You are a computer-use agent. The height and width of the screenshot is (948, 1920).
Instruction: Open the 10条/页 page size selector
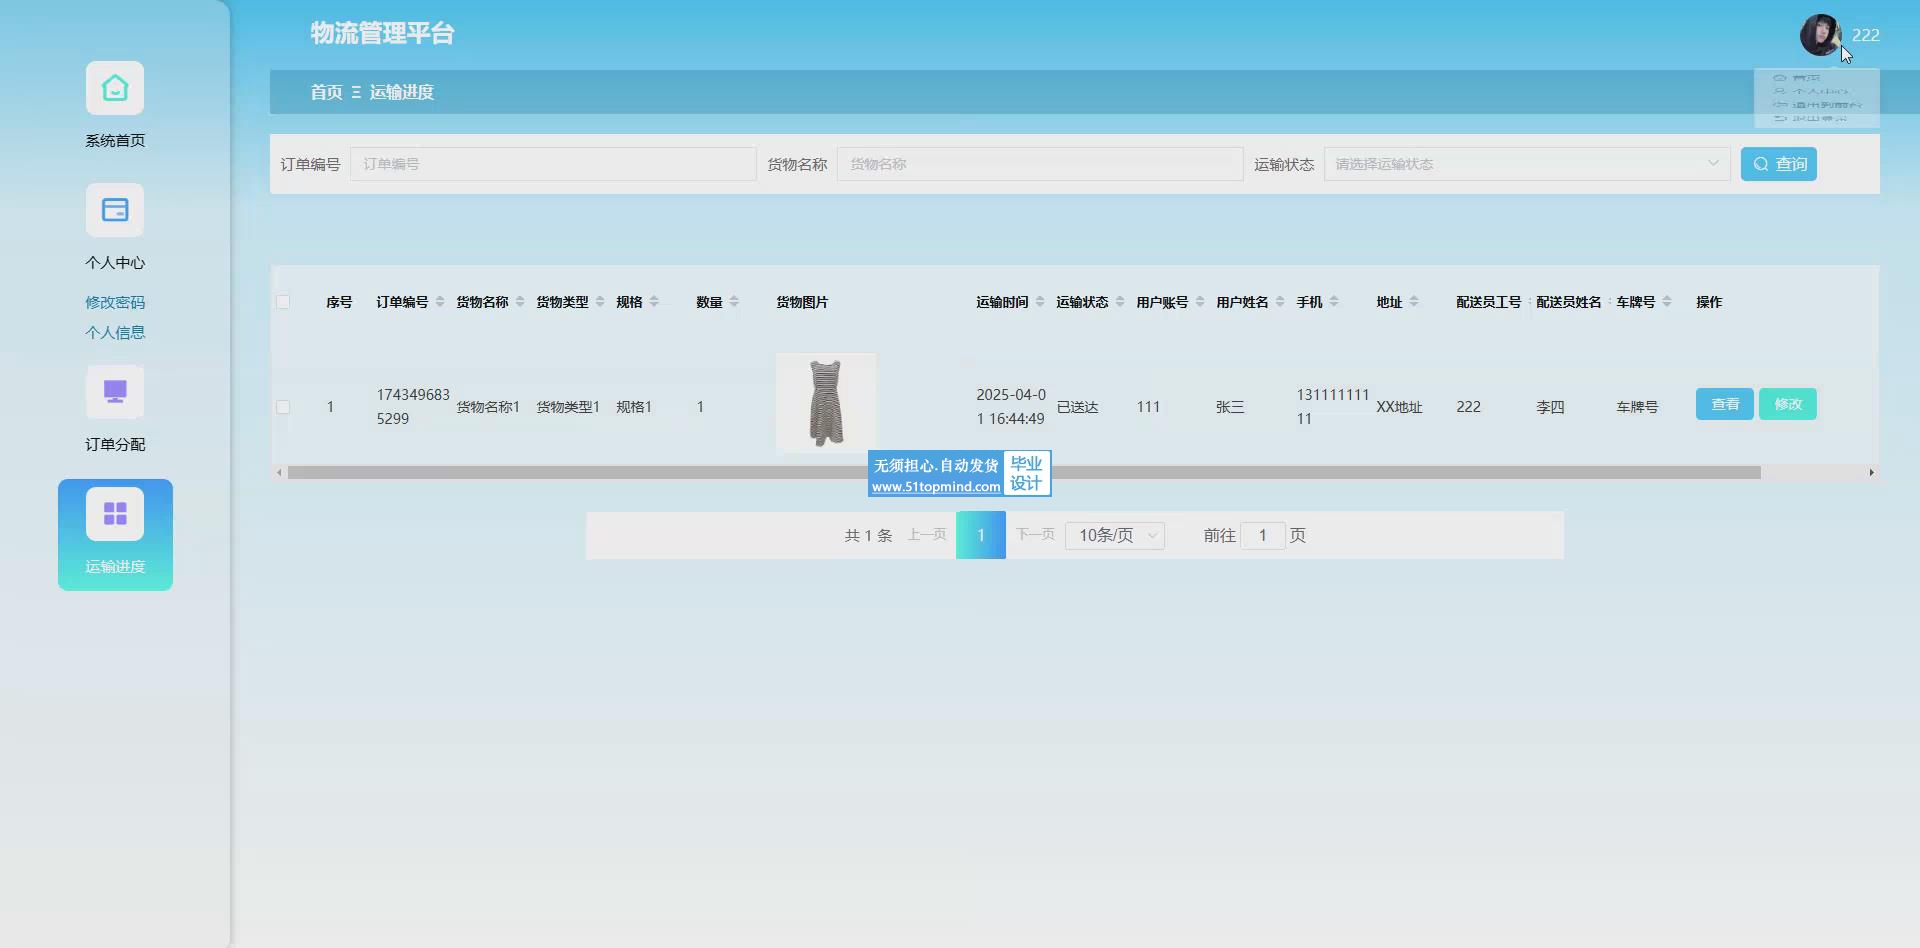pos(1115,536)
